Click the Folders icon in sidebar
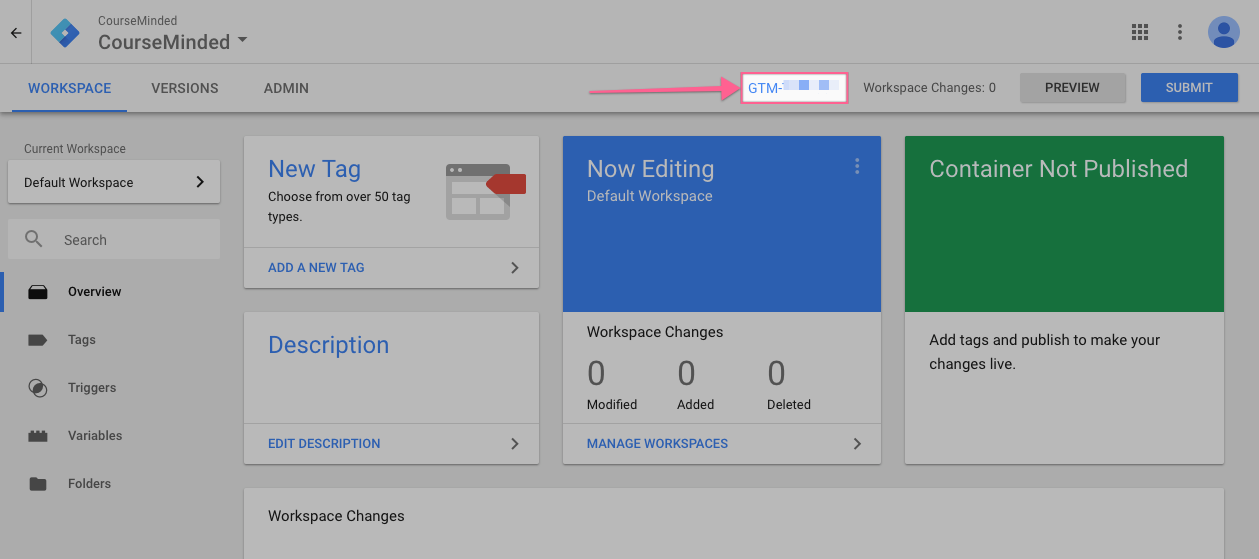 click(x=38, y=484)
